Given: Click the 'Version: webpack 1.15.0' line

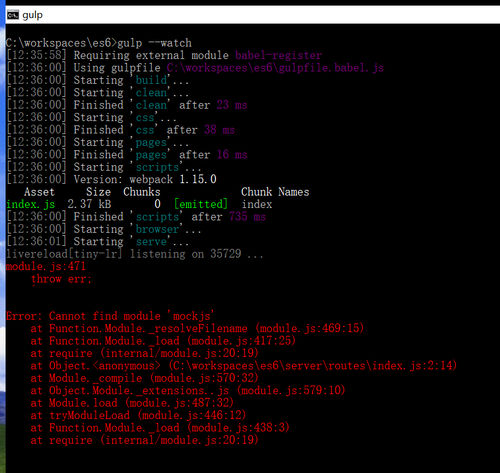Looking at the screenshot, I should pos(111,179).
